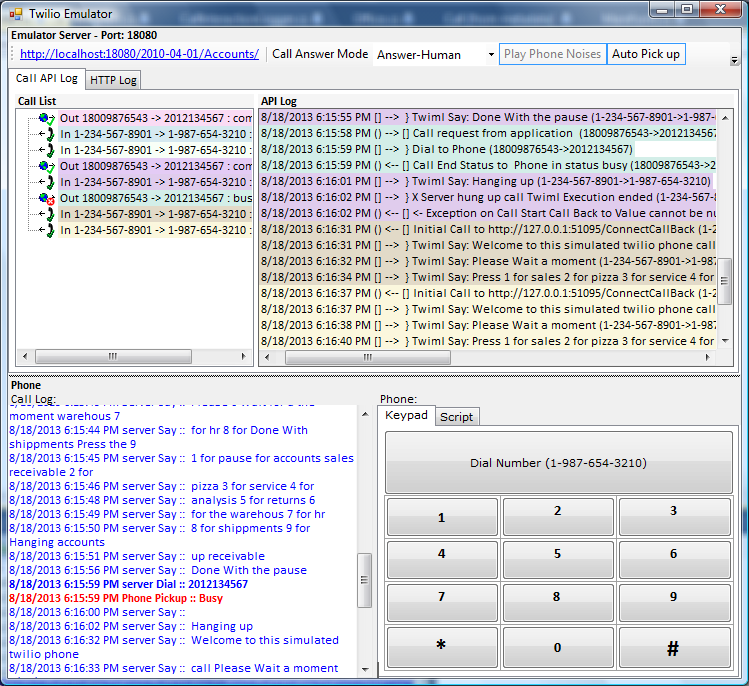The height and width of the screenshot is (686, 749).
Task: Click the incoming call phone icon in the fifth Call List row
Action: [x=47, y=182]
